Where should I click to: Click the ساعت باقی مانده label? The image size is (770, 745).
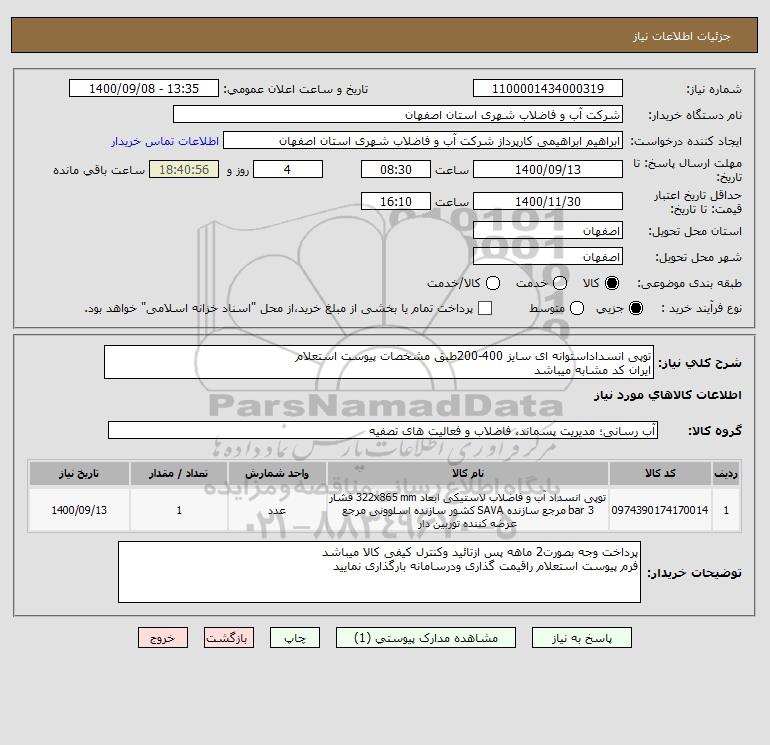99,170
